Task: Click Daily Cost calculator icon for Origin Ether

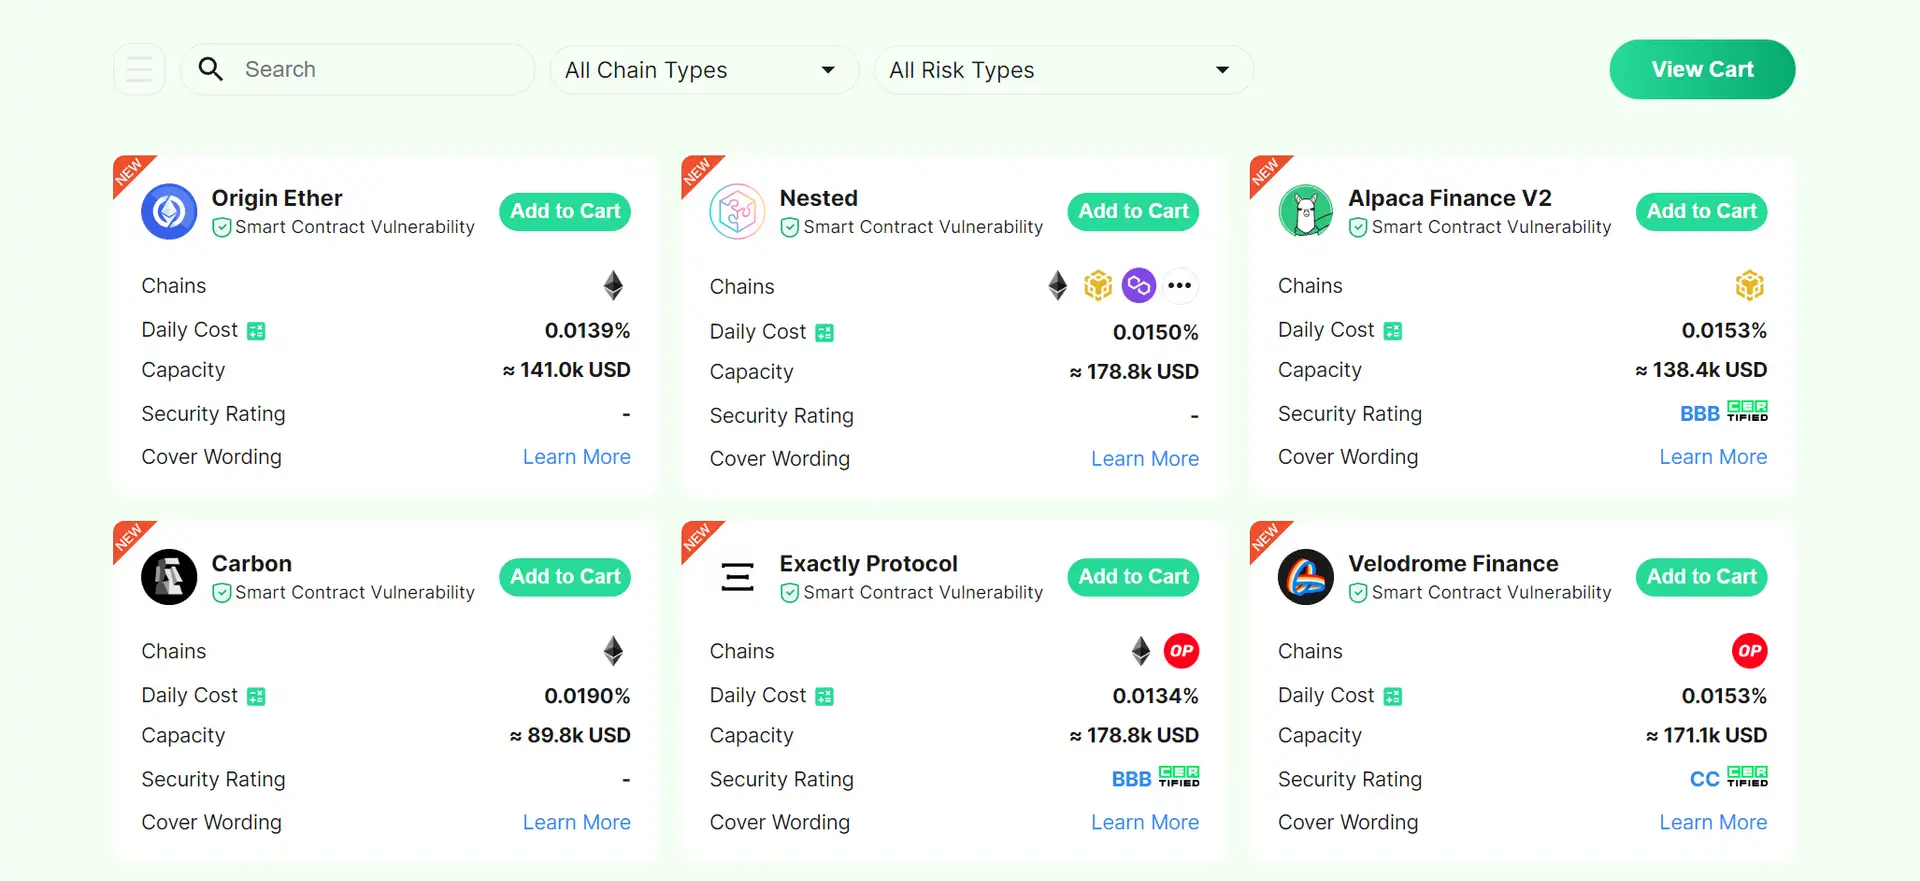Action: [x=257, y=331]
